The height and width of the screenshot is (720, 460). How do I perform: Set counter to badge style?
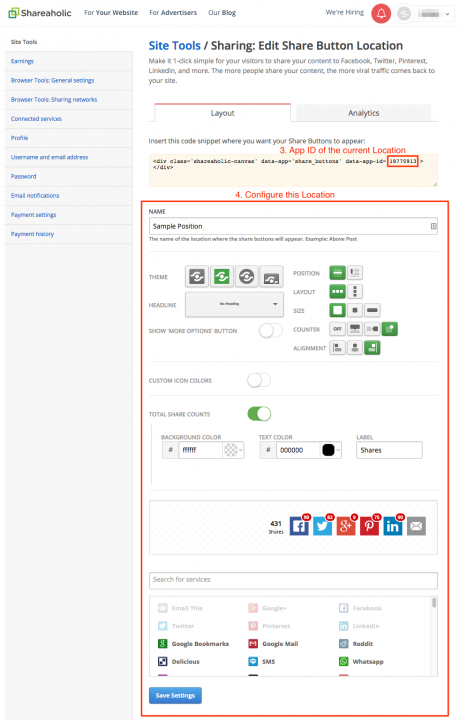point(390,329)
